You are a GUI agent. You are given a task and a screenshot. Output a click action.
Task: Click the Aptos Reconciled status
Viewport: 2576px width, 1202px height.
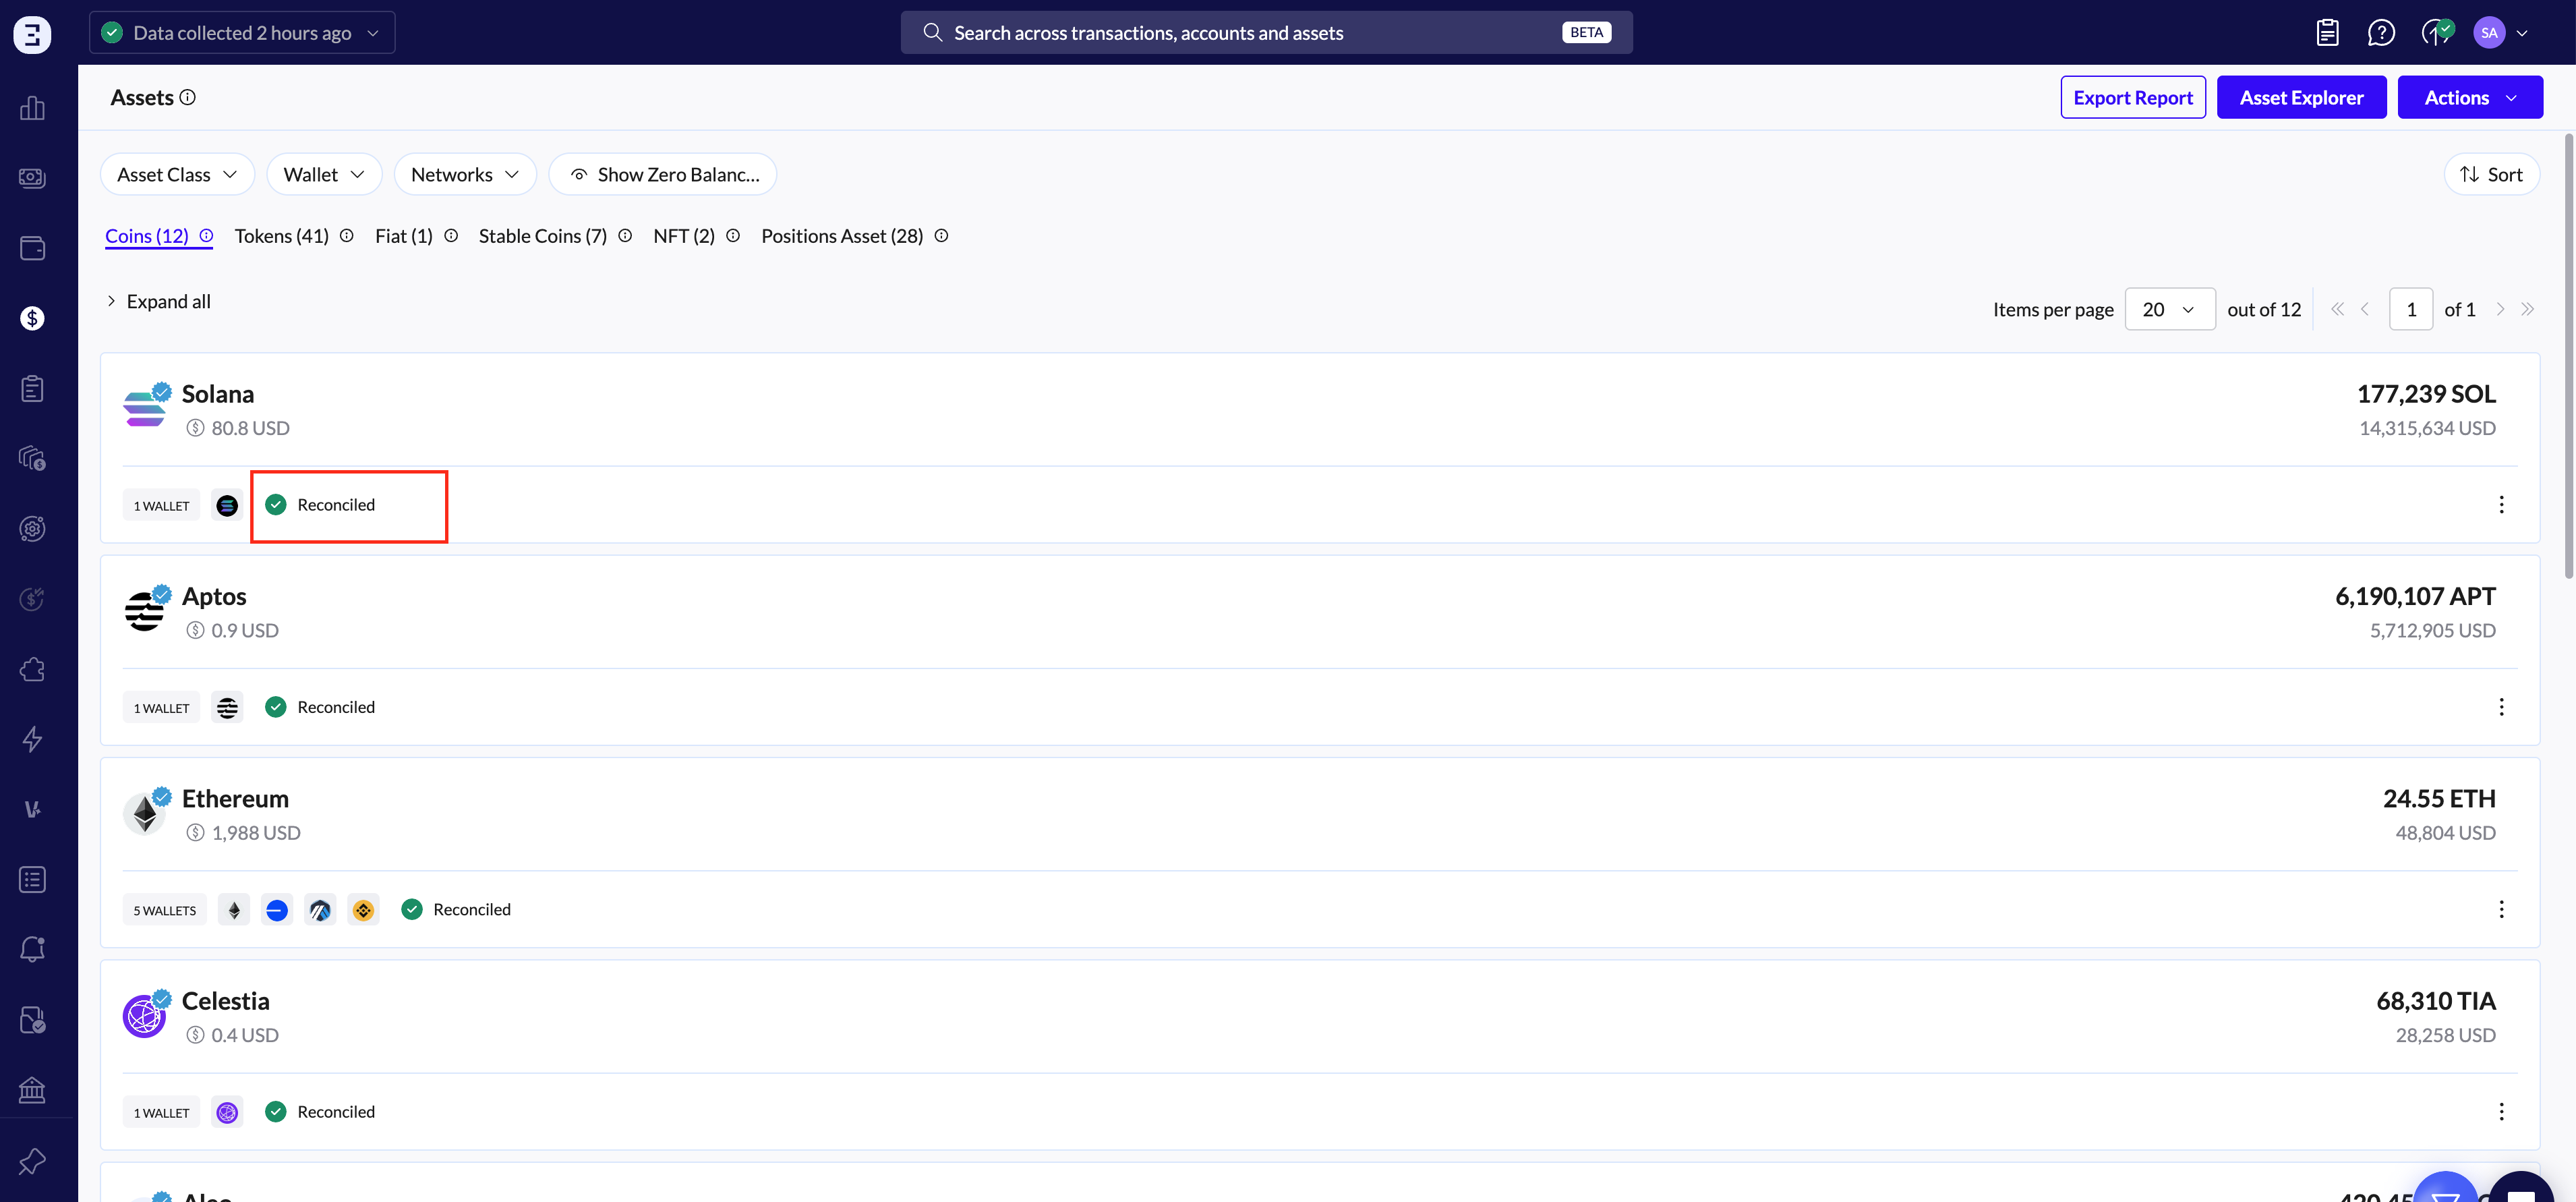point(321,707)
